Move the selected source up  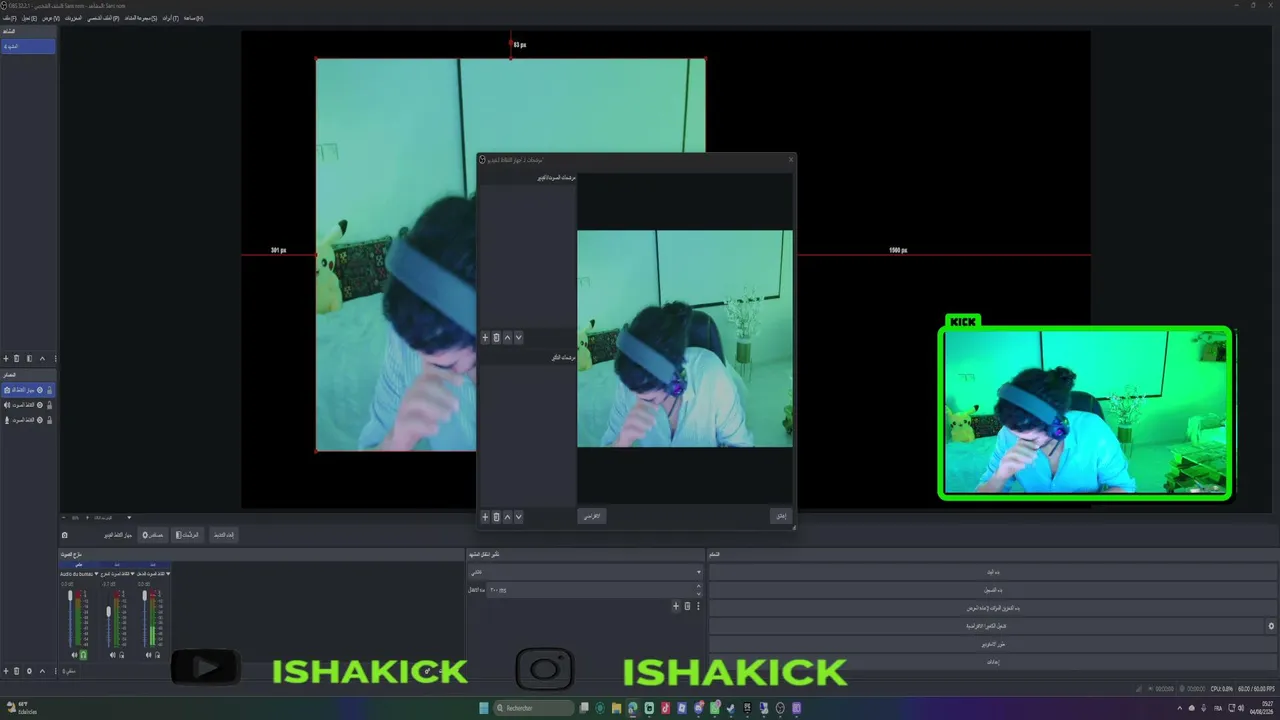point(42,671)
